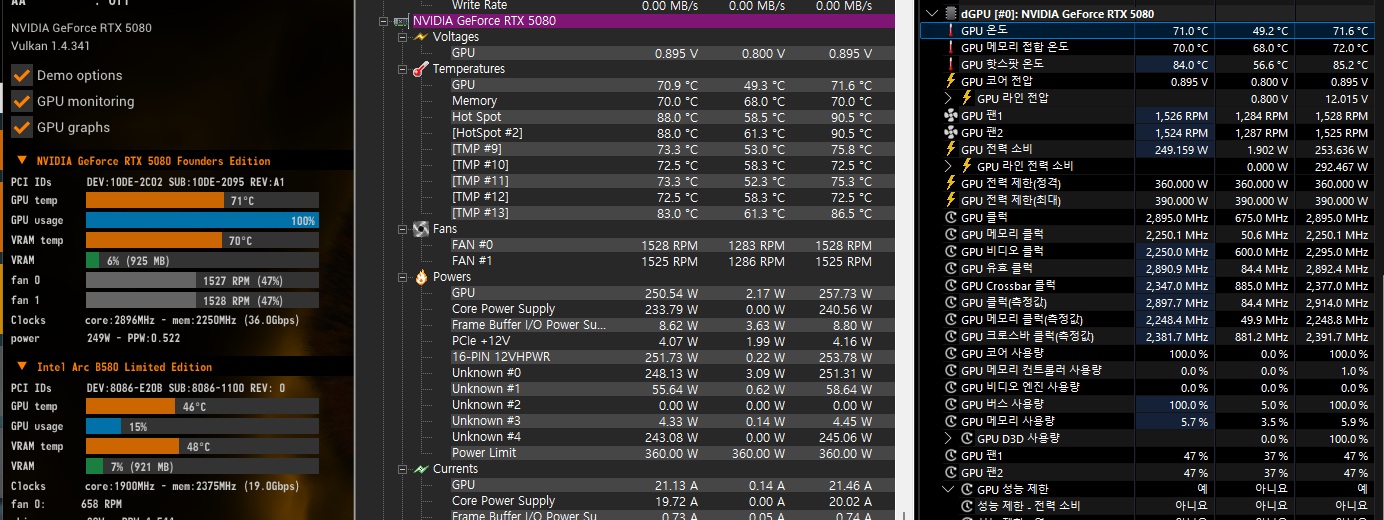Uncheck the GPU monitoring checkbox
This screenshot has width=1384, height=520.
pyautogui.click(x=22, y=101)
